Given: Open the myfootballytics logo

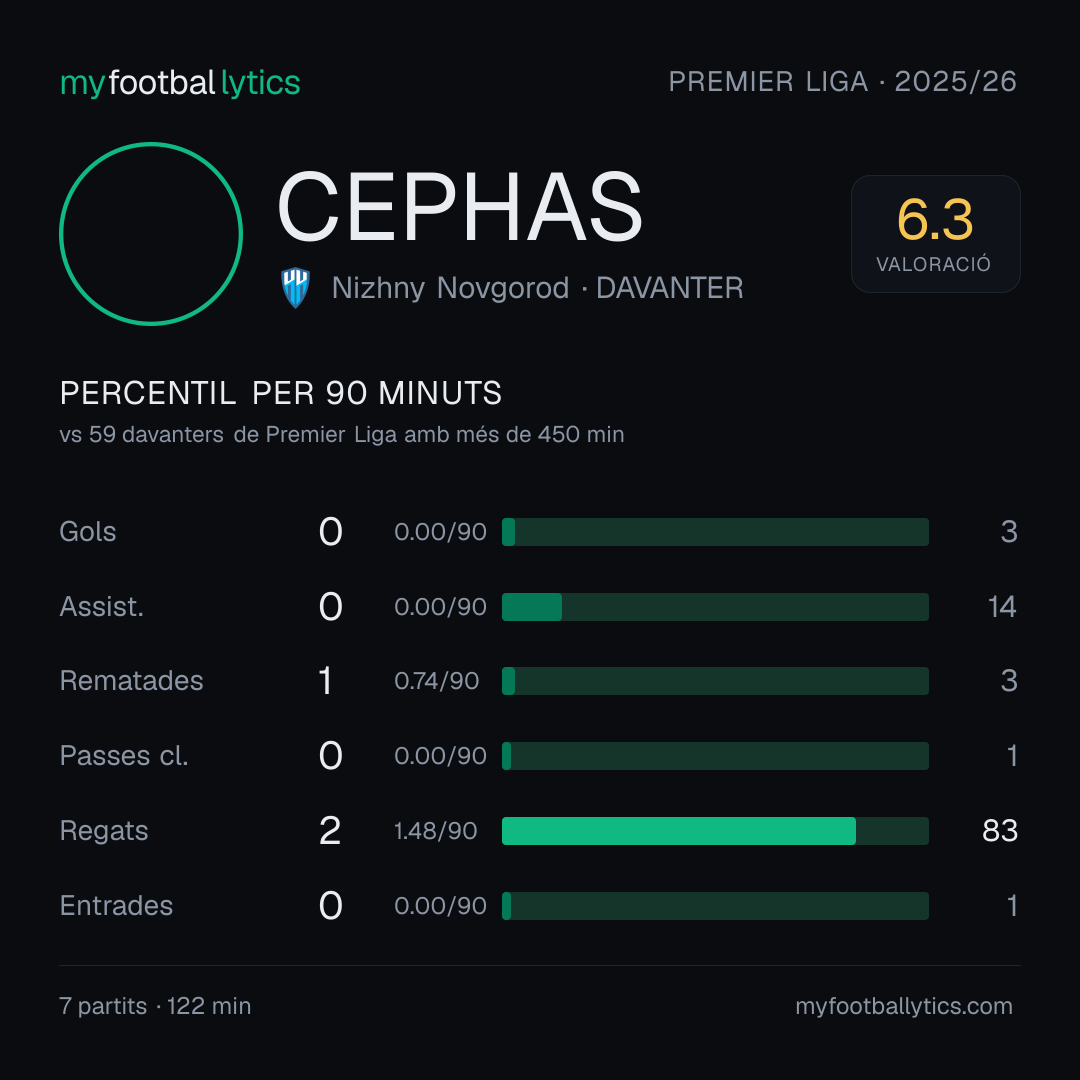Looking at the screenshot, I should click(x=180, y=83).
